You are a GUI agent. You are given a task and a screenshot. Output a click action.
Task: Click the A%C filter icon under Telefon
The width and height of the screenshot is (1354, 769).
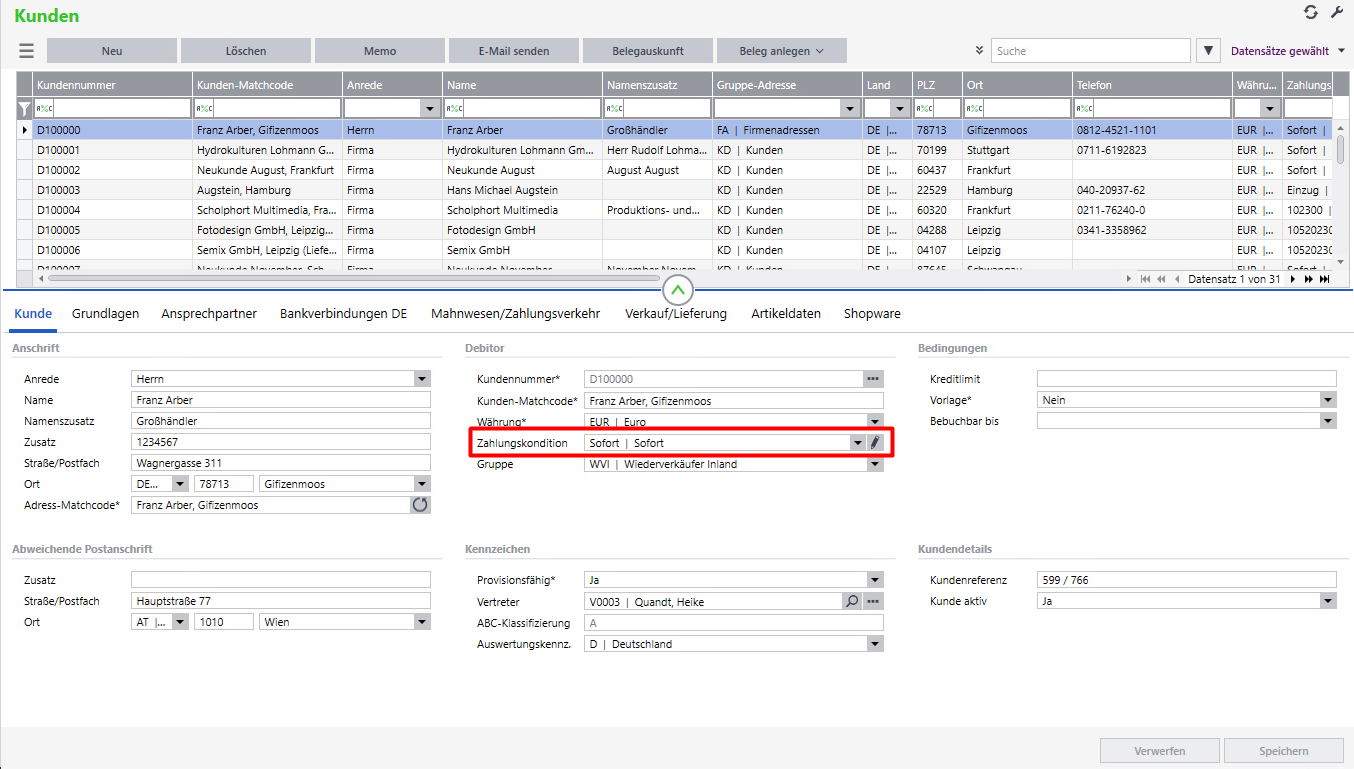[1084, 108]
